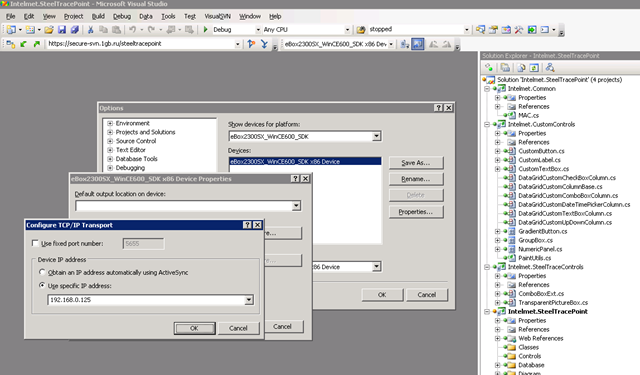640x375 pixels.
Task: Click the Undo arrow icon
Action: pos(132,29)
